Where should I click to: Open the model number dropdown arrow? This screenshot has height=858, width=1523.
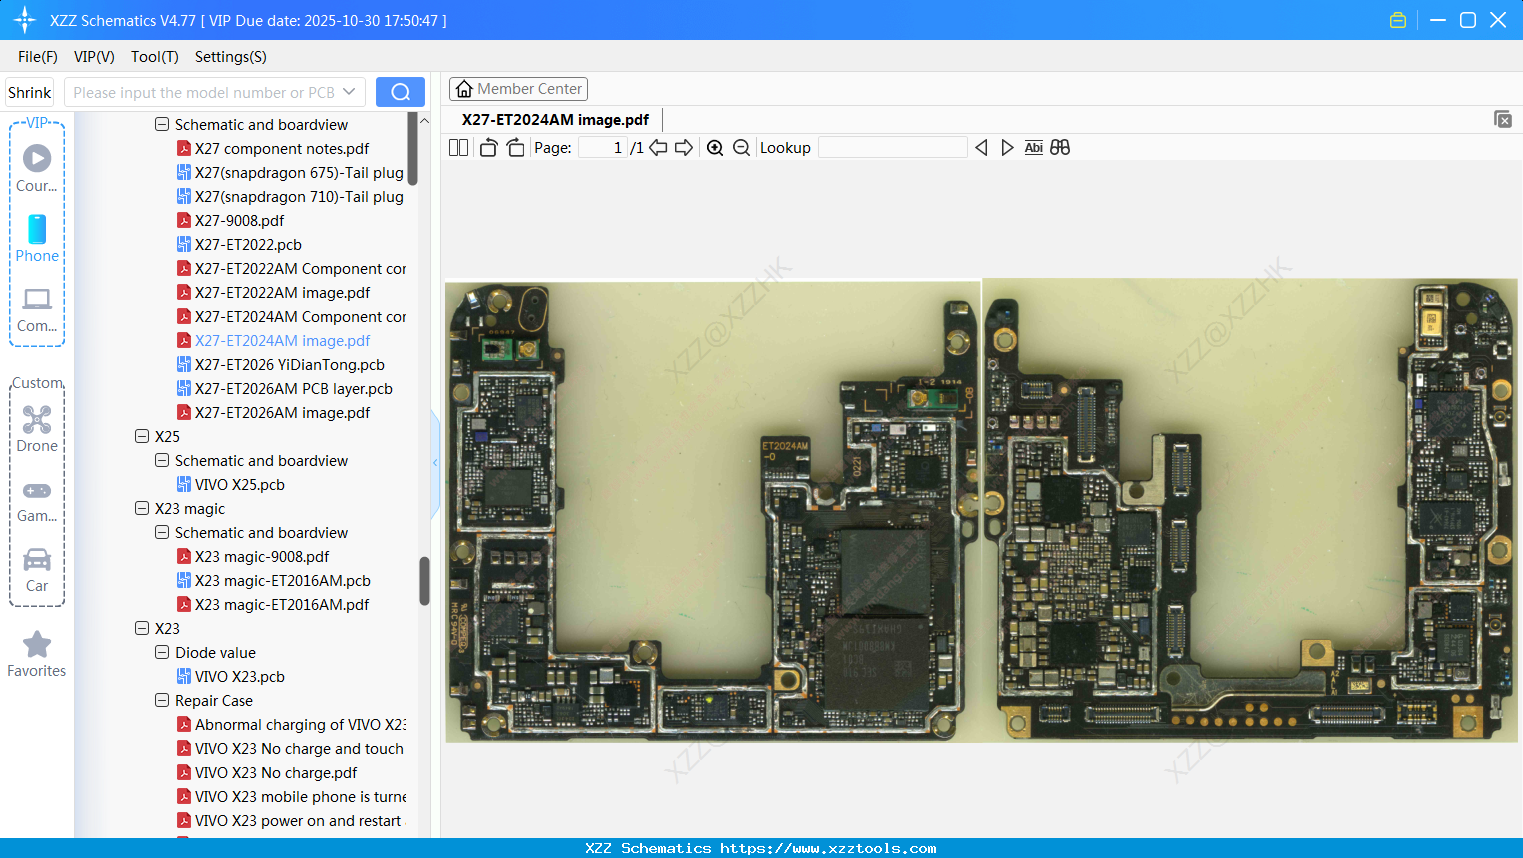[x=349, y=92]
